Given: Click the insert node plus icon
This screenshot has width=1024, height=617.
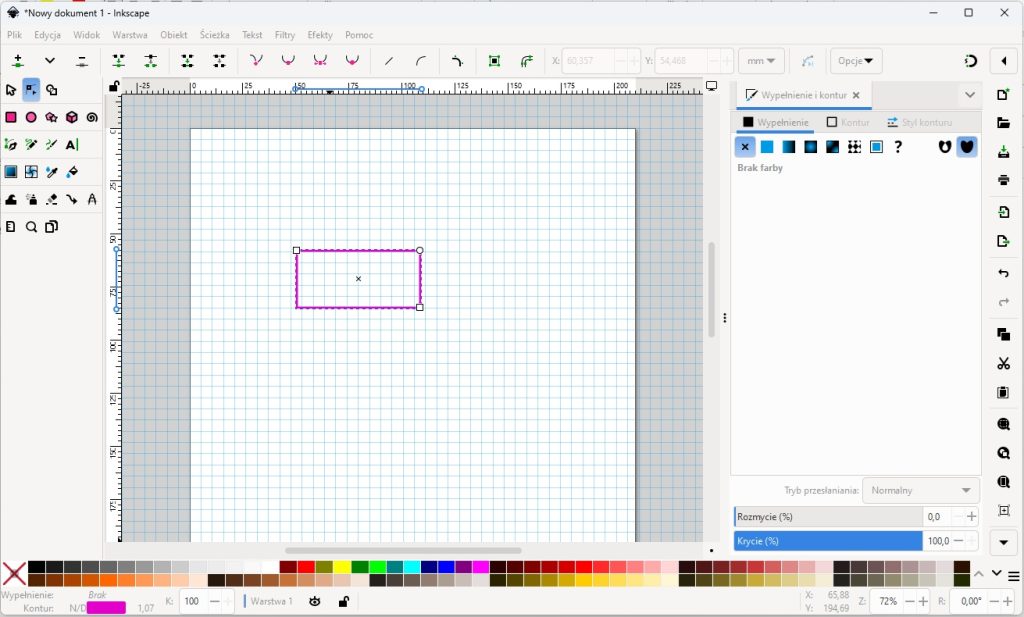Looking at the screenshot, I should point(18,61).
